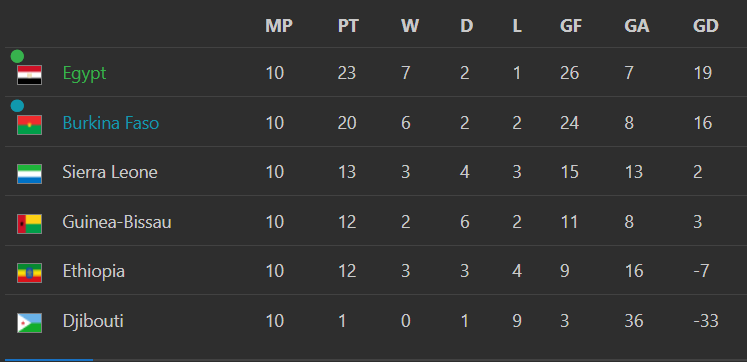Image resolution: width=747 pixels, height=362 pixels.
Task: Open the Burkina Faso team link
Action: 111,123
